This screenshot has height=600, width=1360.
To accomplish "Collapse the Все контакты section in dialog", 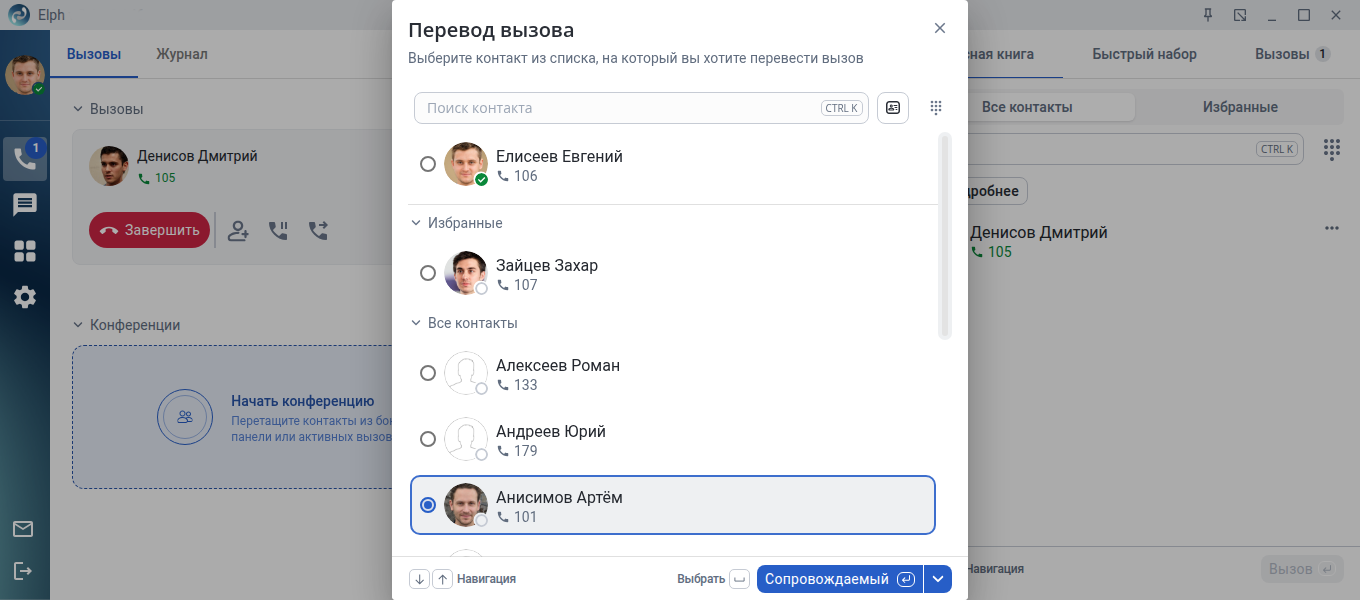I will (x=416, y=323).
